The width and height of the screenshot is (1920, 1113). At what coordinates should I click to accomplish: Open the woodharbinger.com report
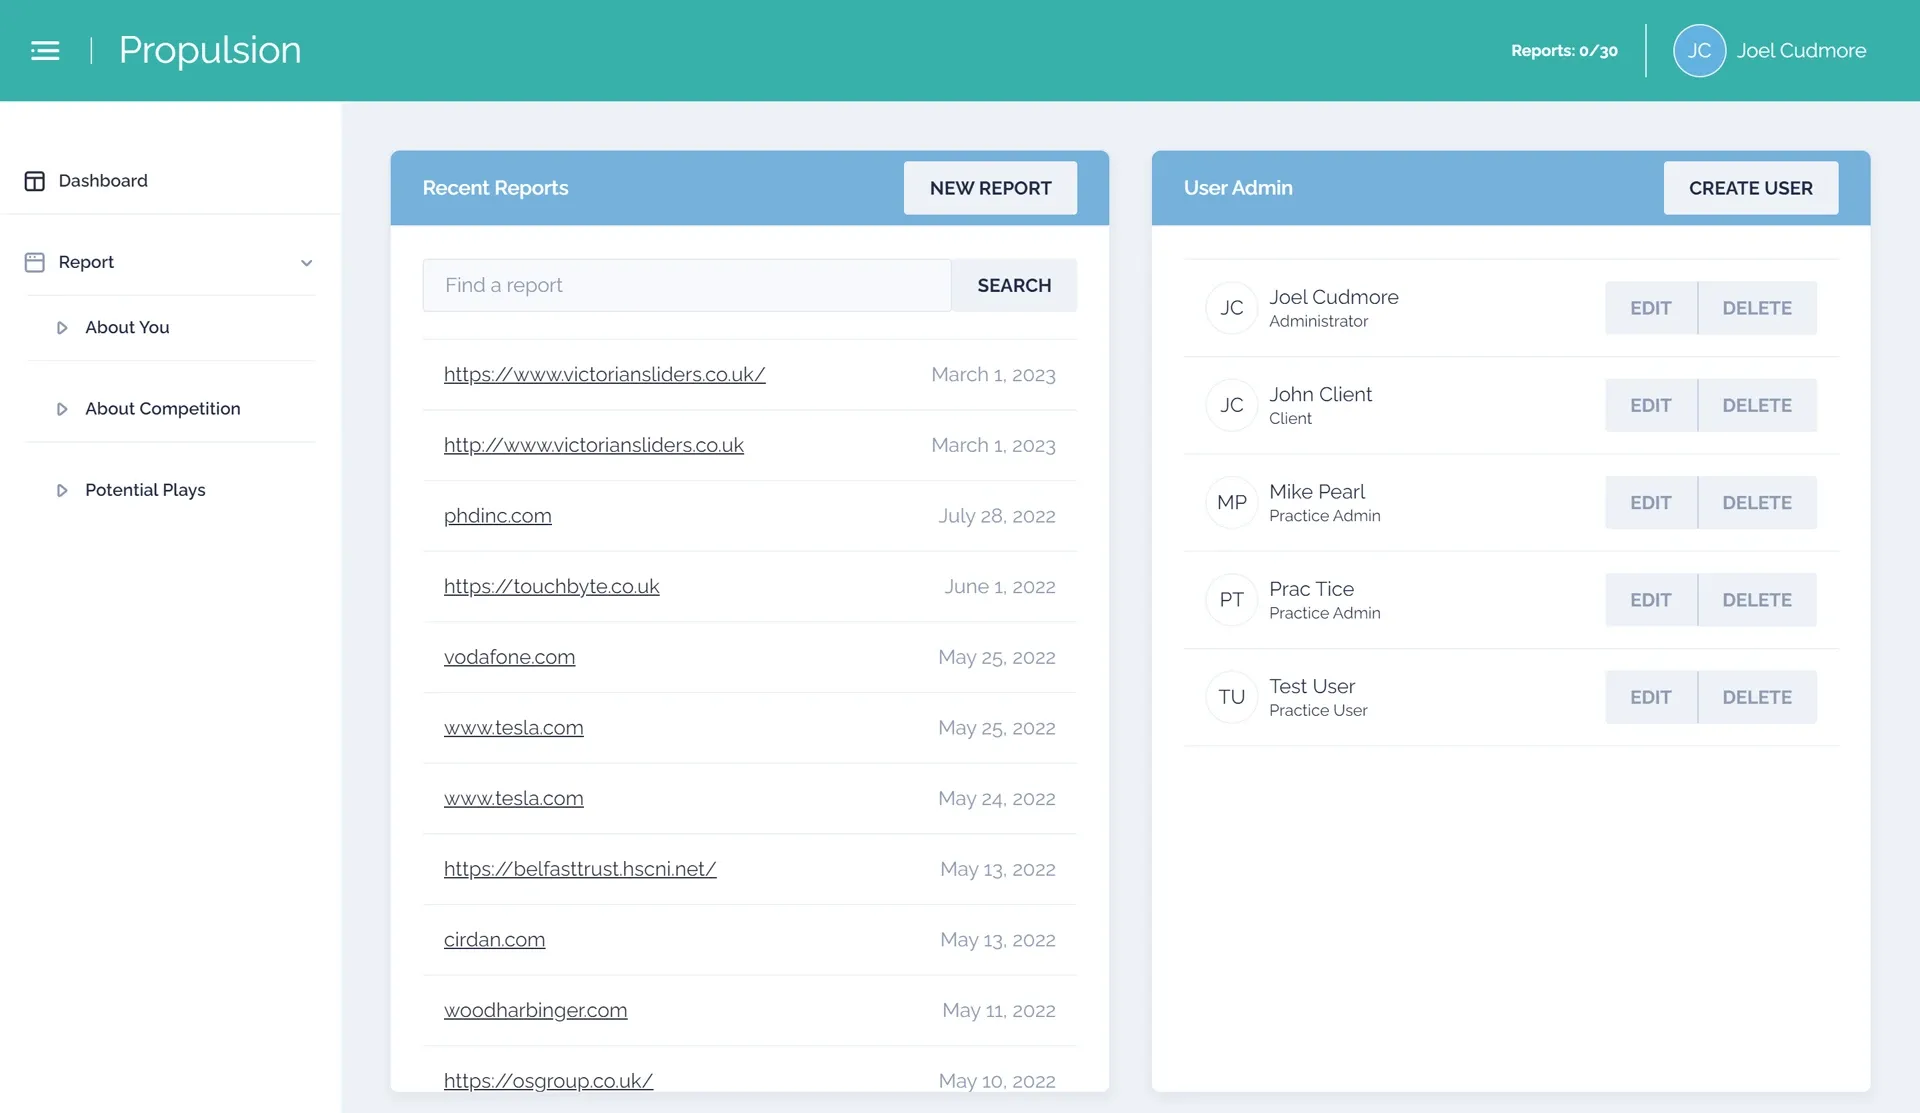pyautogui.click(x=535, y=1010)
